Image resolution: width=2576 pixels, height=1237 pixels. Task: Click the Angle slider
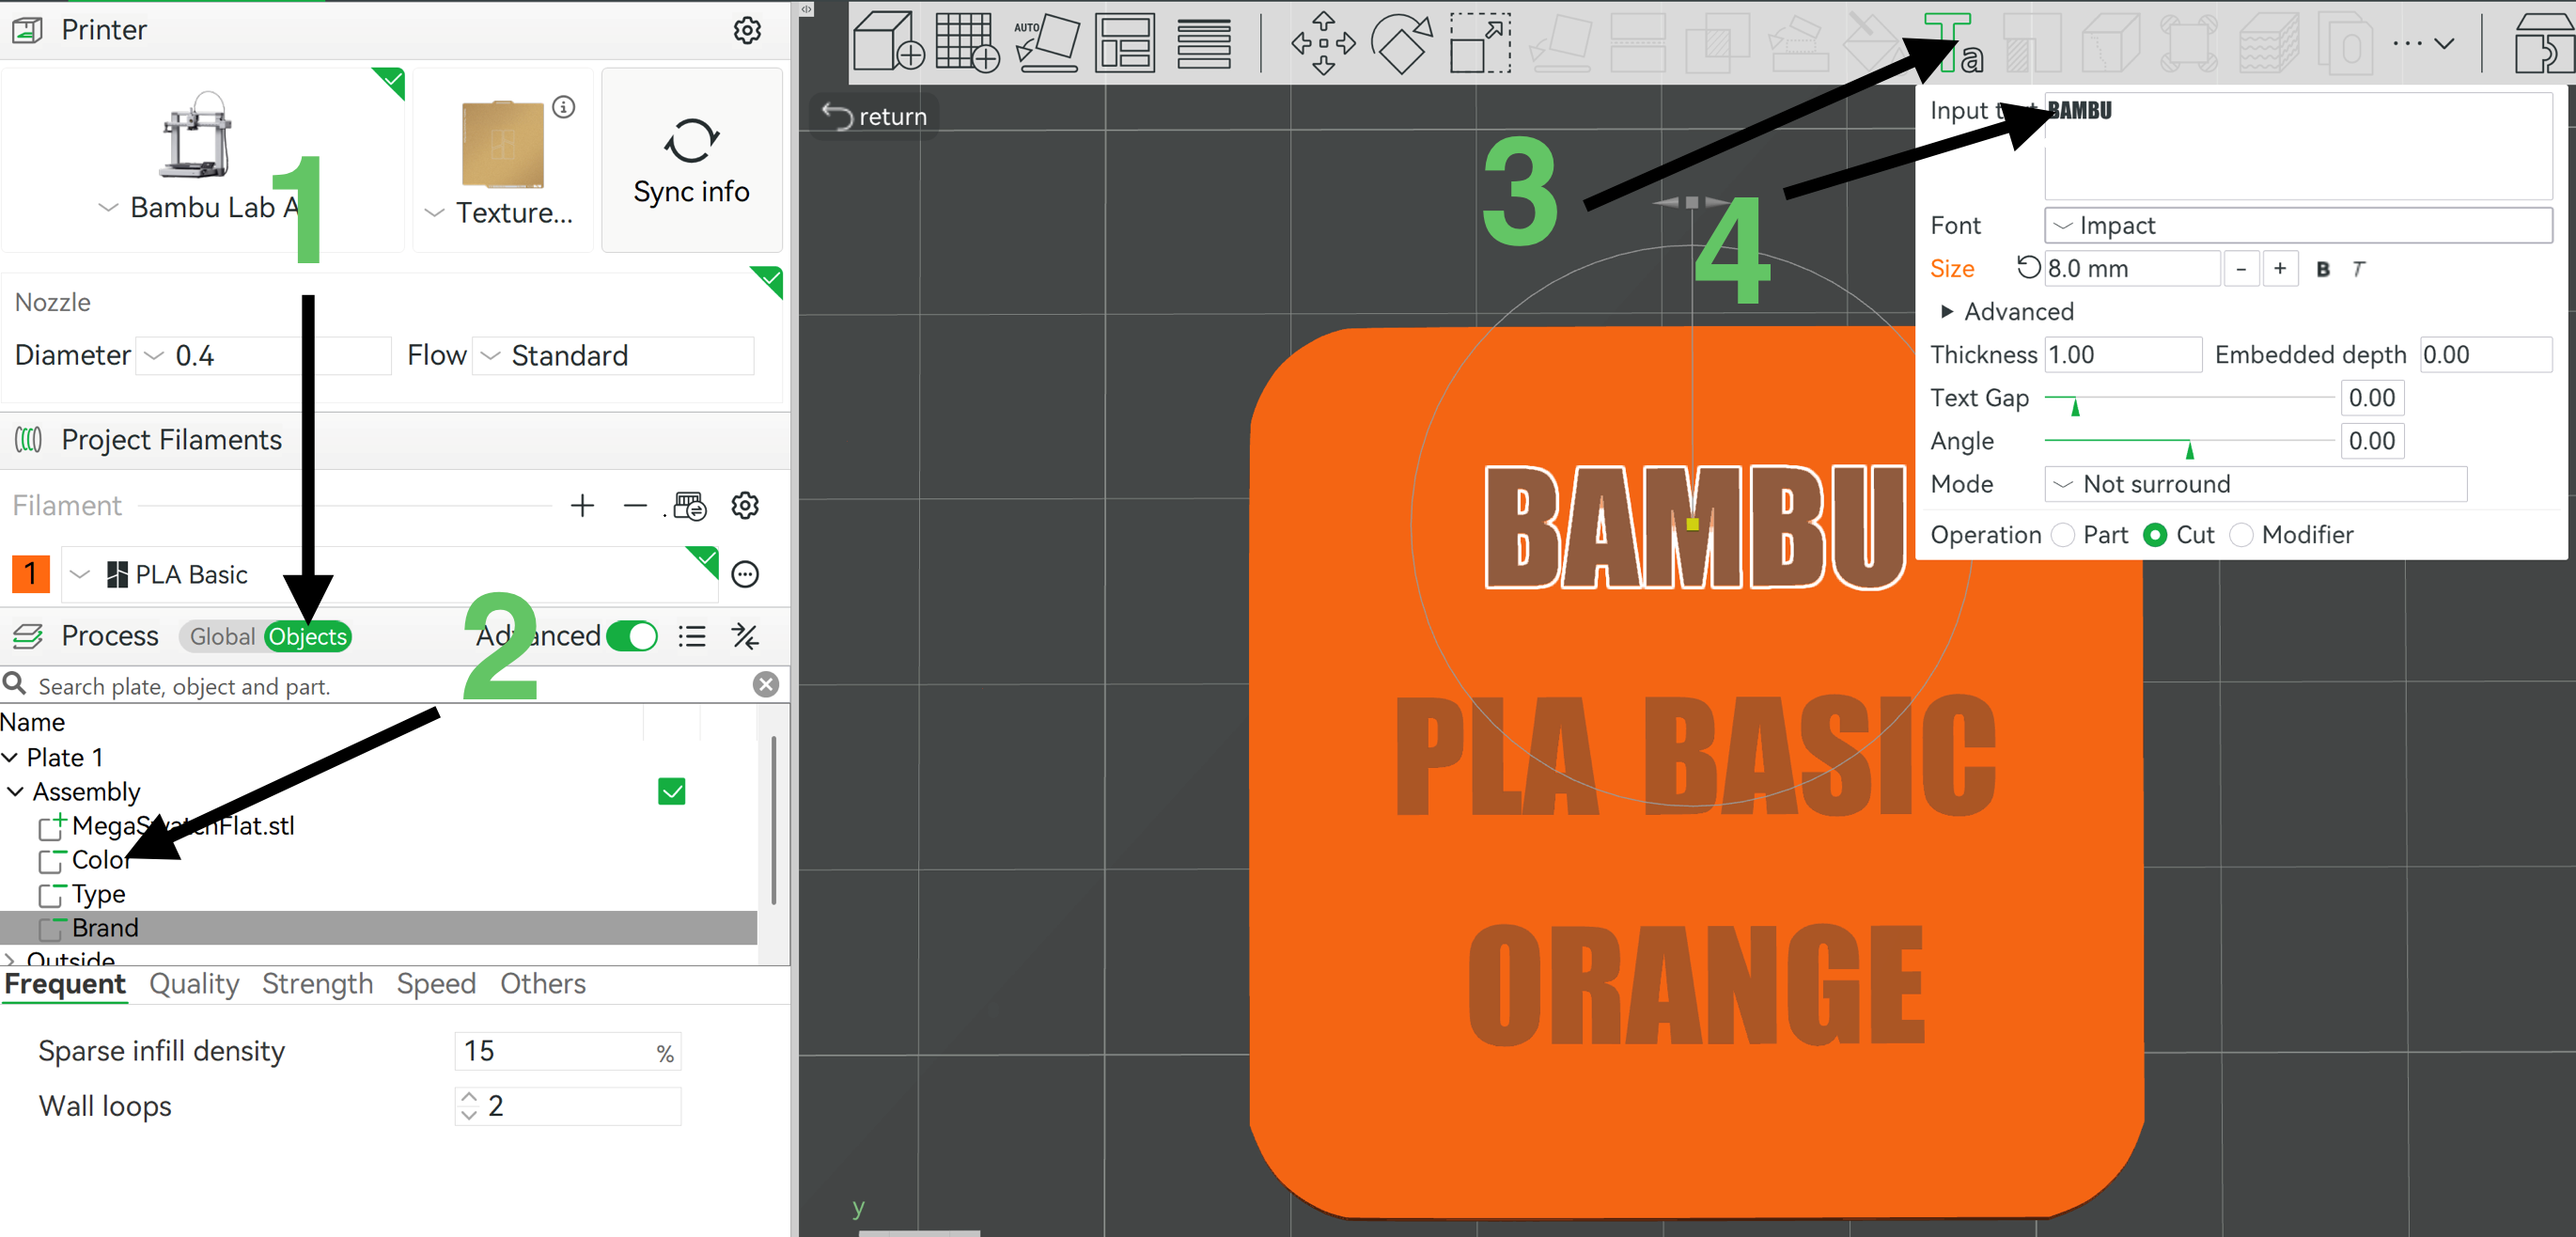tap(2189, 442)
